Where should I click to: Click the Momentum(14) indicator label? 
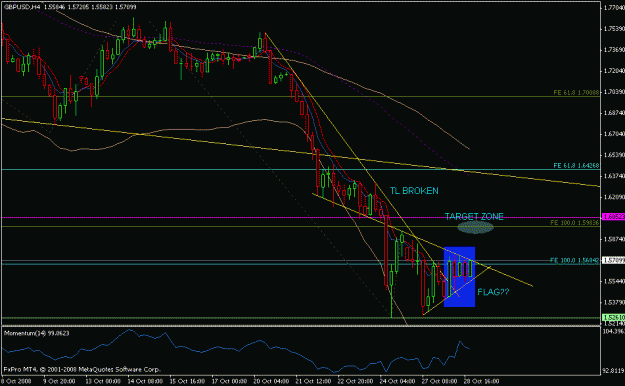point(37,333)
